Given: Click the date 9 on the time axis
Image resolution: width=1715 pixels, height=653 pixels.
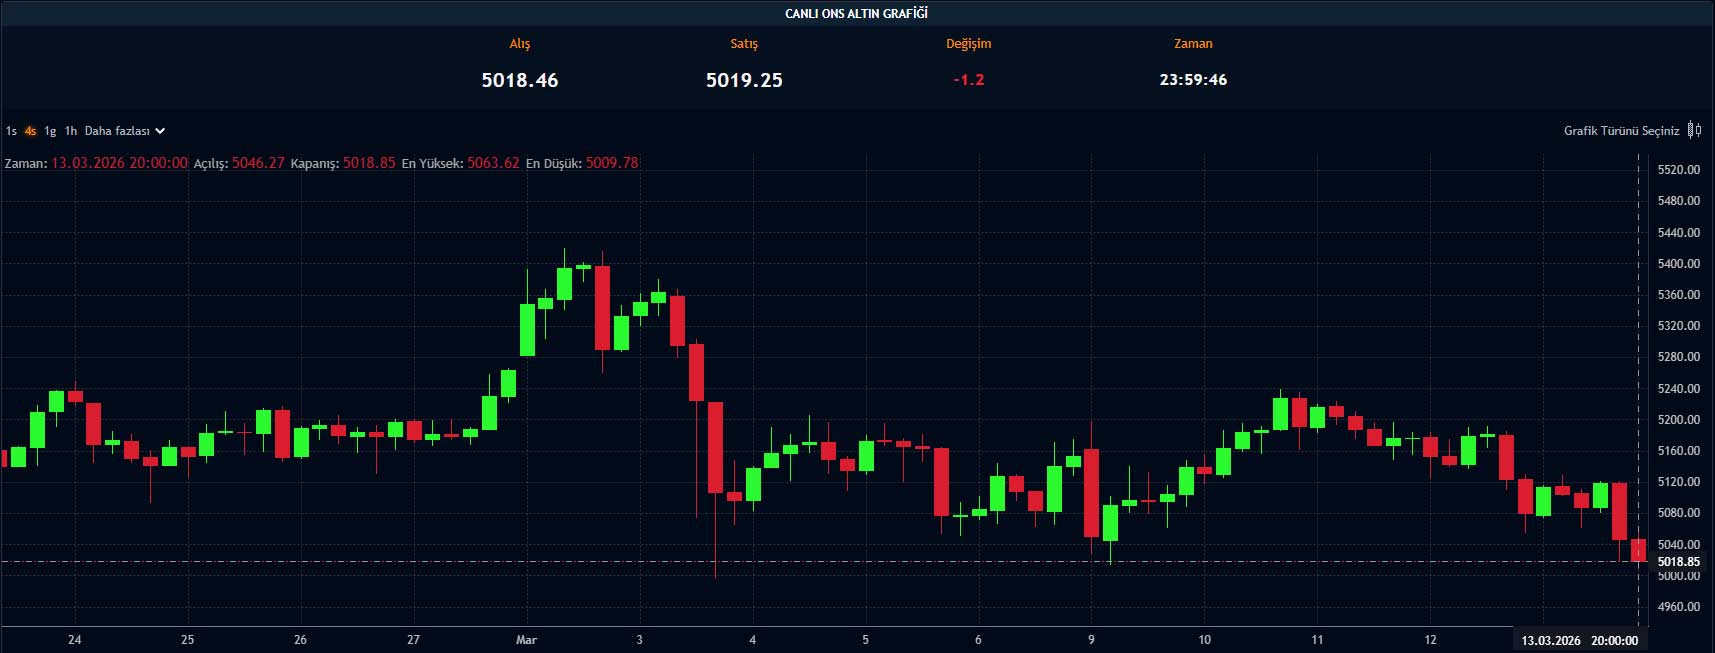Looking at the screenshot, I should coord(1091,640).
